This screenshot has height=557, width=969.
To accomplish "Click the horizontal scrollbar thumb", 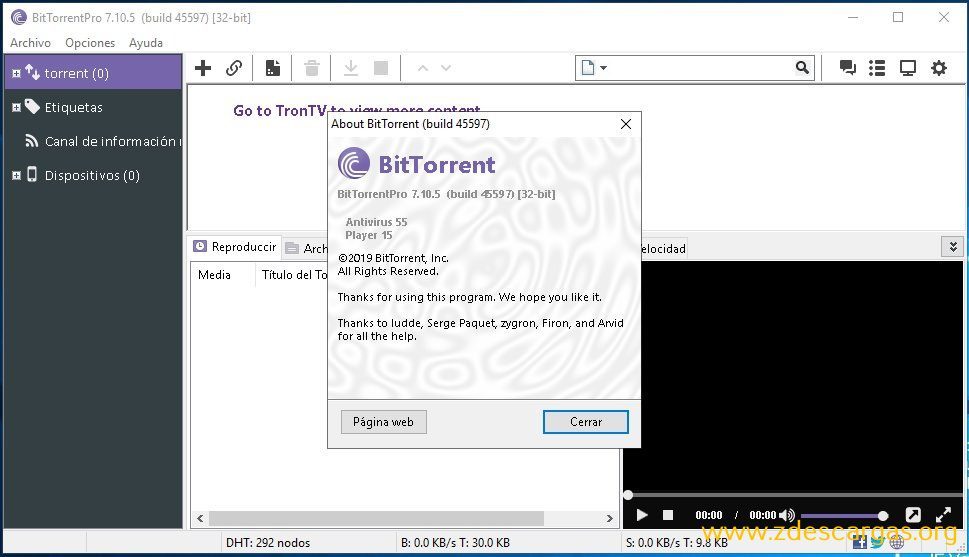I will tap(376, 519).
